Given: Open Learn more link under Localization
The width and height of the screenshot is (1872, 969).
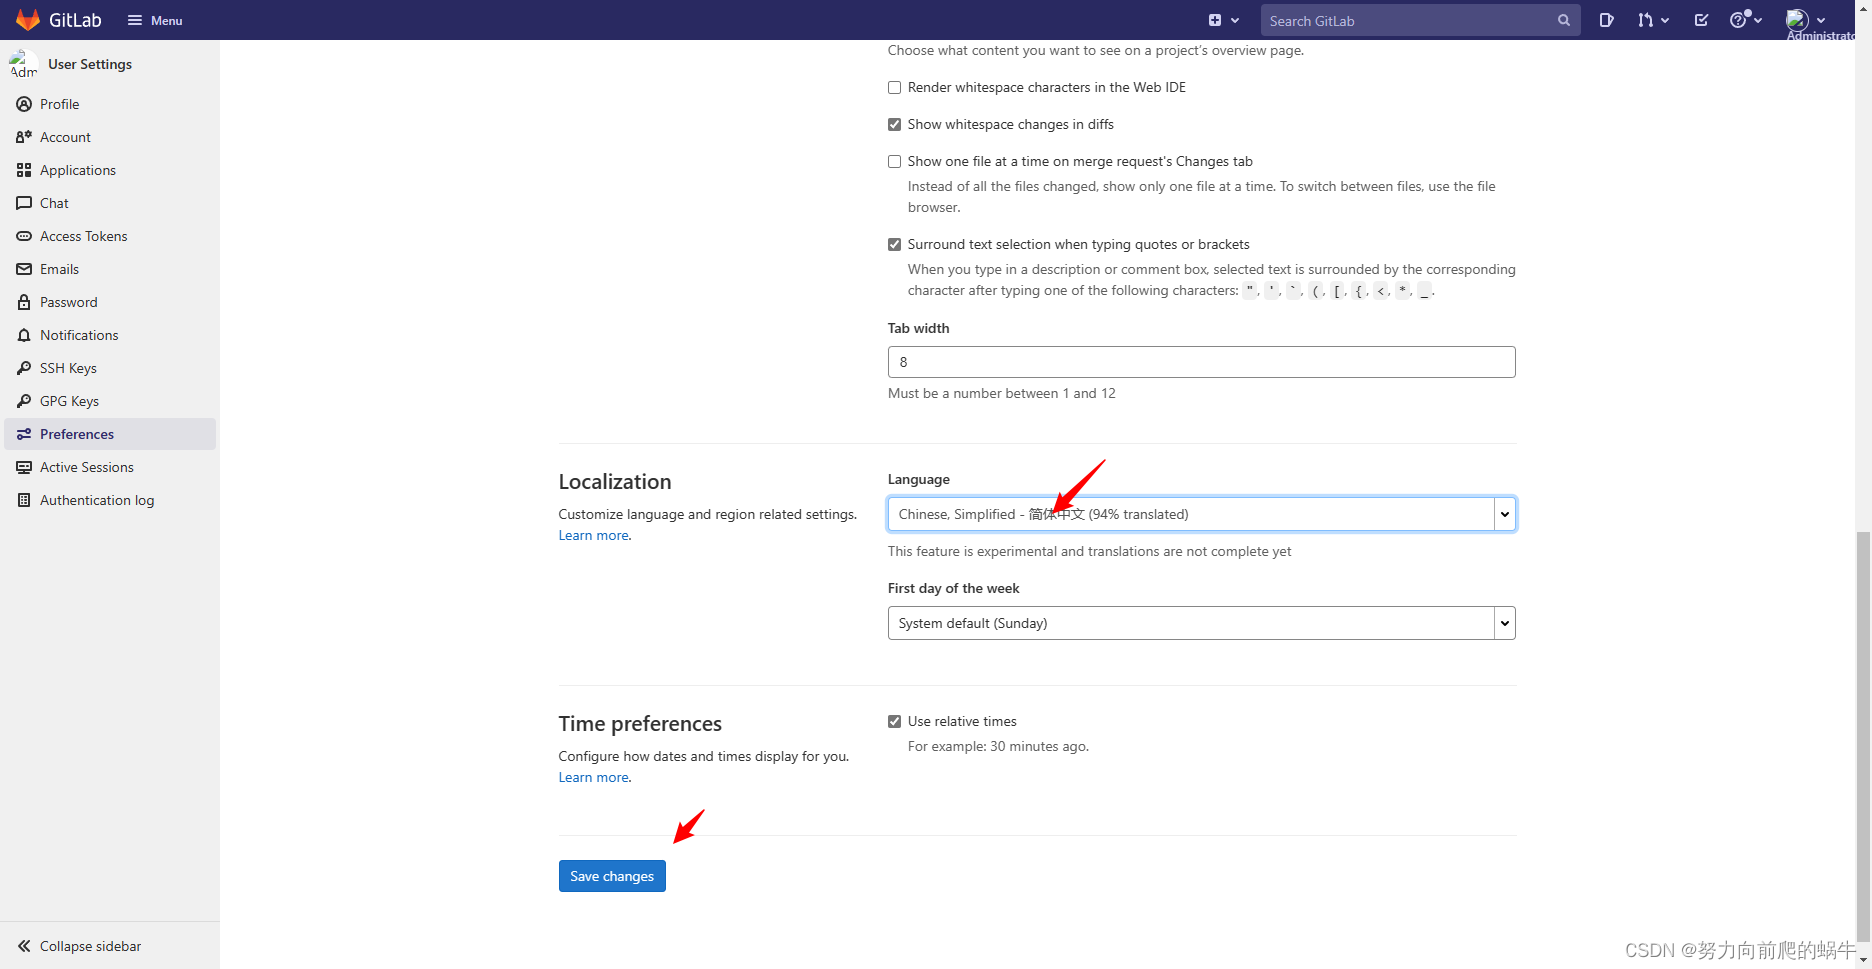Looking at the screenshot, I should point(594,536).
